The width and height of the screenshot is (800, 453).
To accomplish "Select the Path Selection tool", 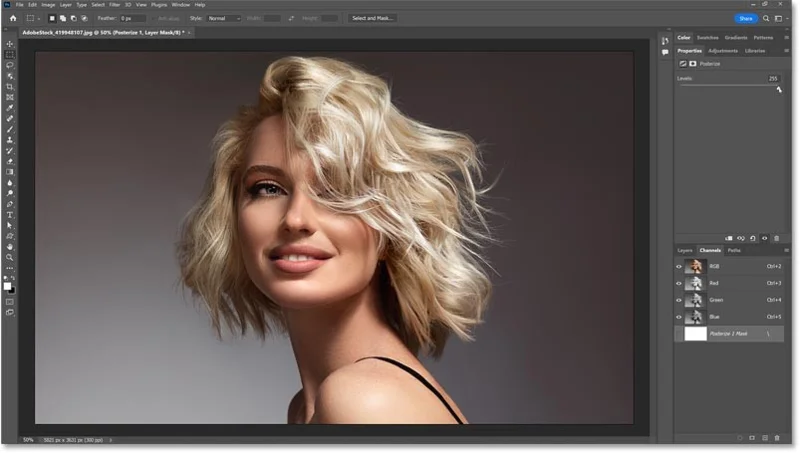I will [10, 226].
